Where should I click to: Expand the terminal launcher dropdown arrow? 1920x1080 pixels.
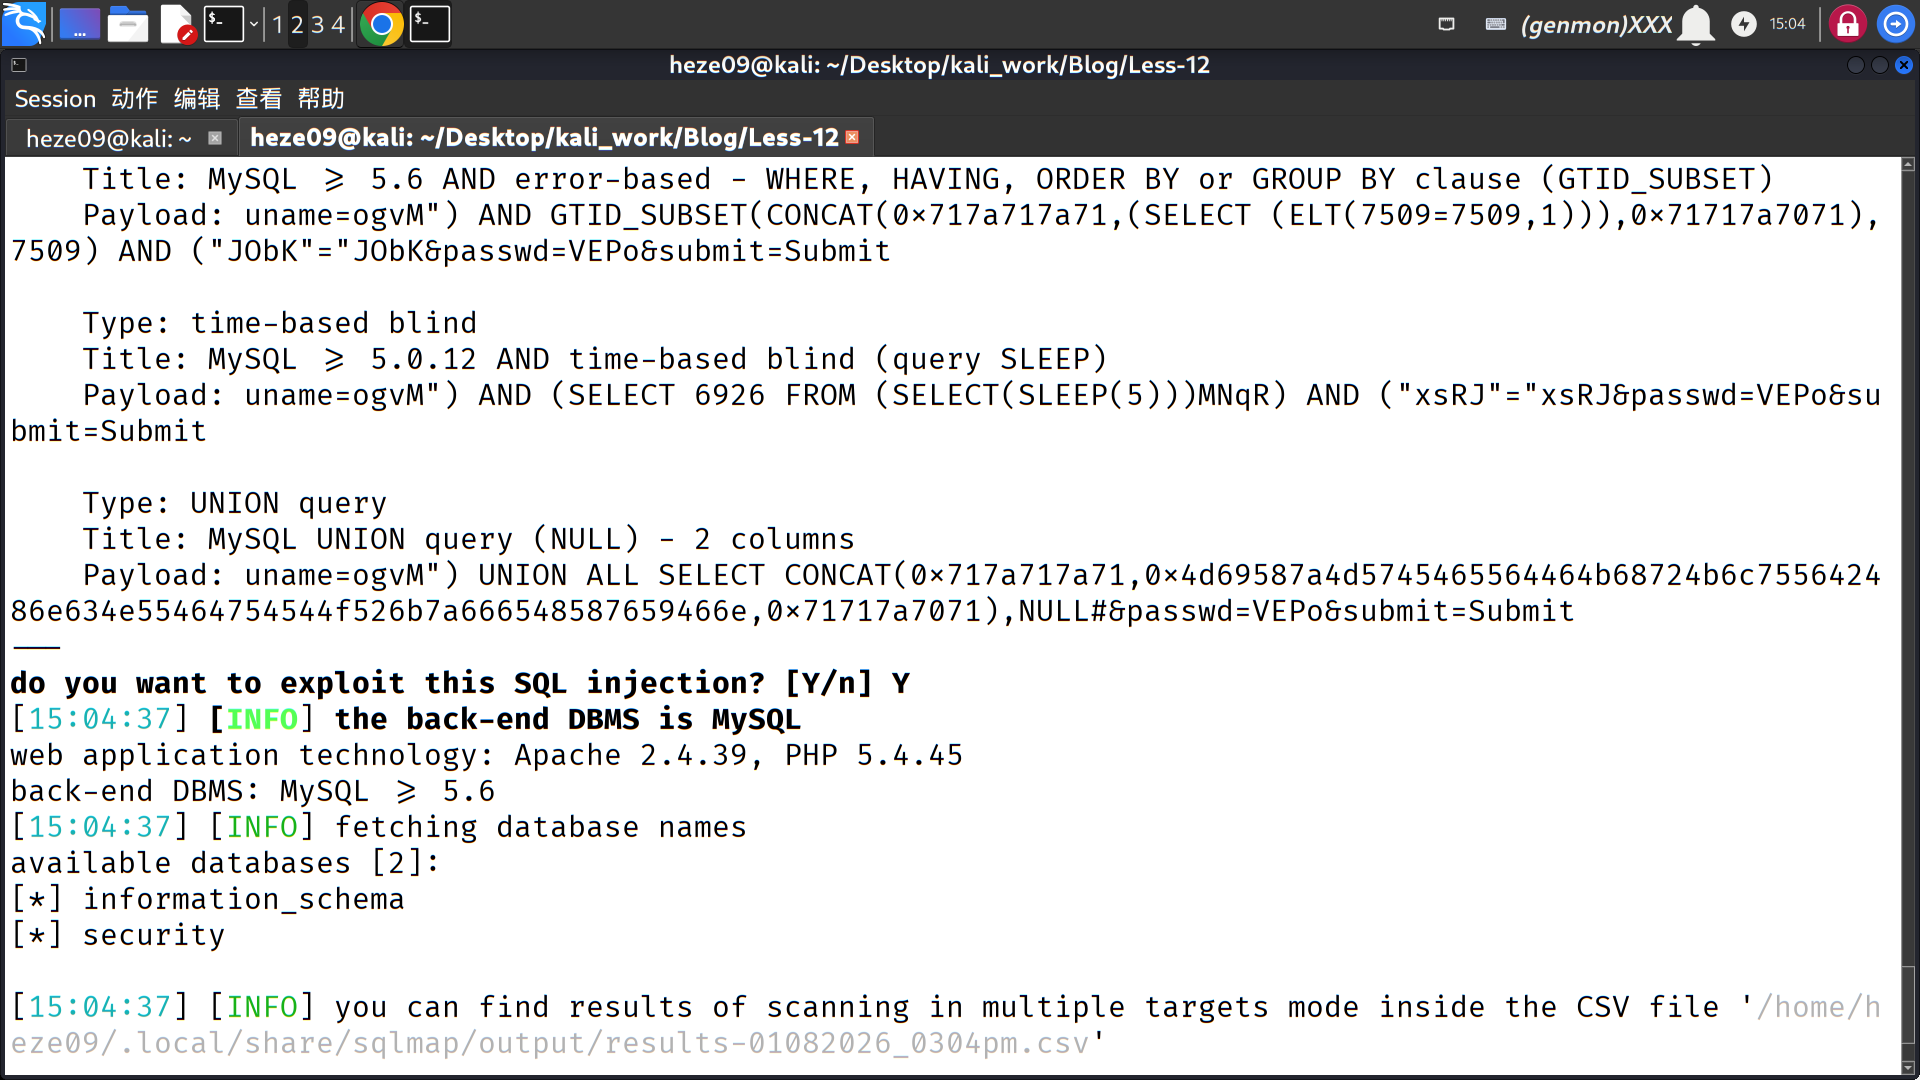(254, 24)
